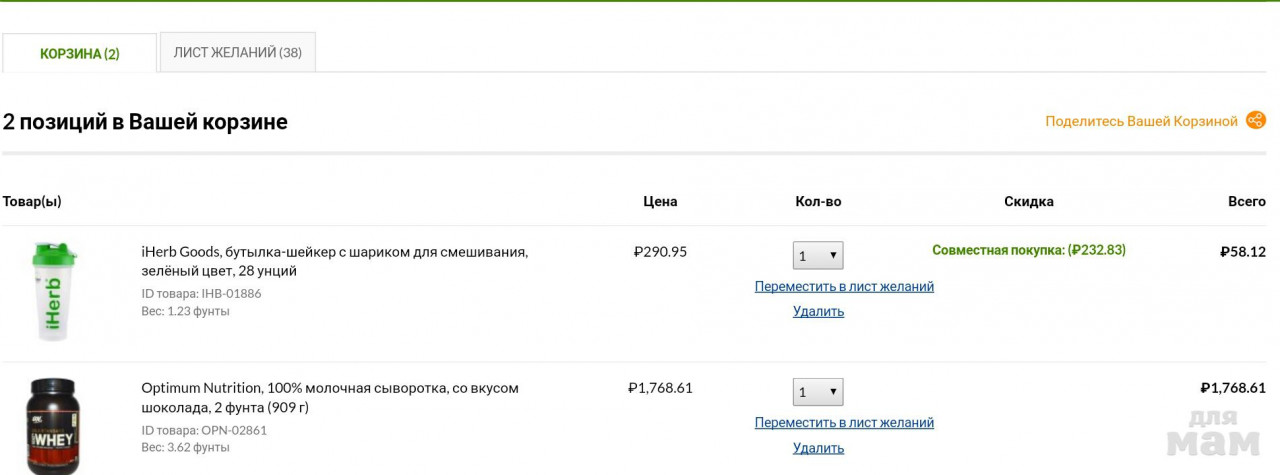The image size is (1280, 475).
Task: Click the 'Цена' column header
Action: tap(660, 201)
